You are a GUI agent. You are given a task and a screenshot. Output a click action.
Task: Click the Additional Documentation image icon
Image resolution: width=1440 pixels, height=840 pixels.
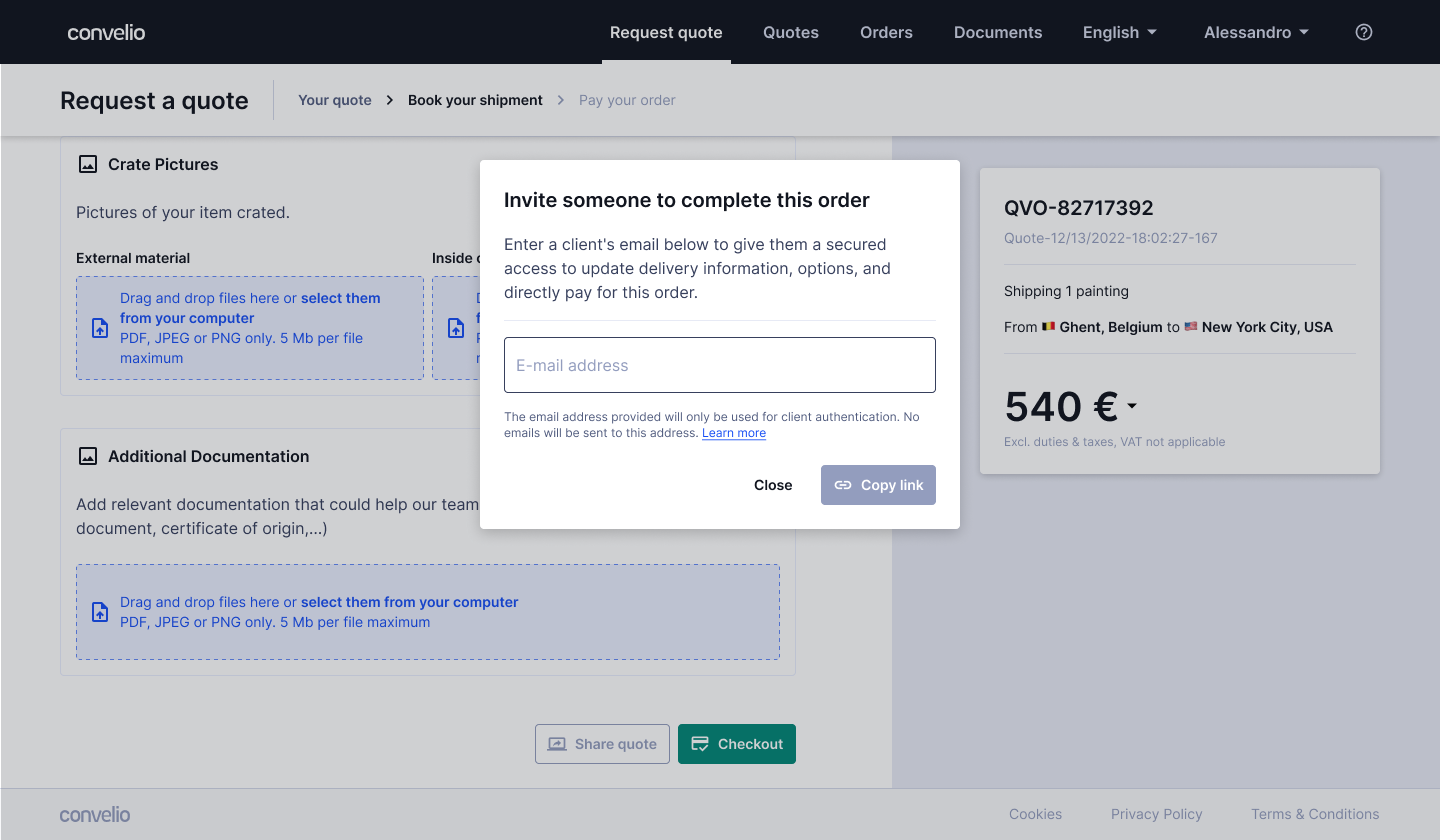[88, 456]
